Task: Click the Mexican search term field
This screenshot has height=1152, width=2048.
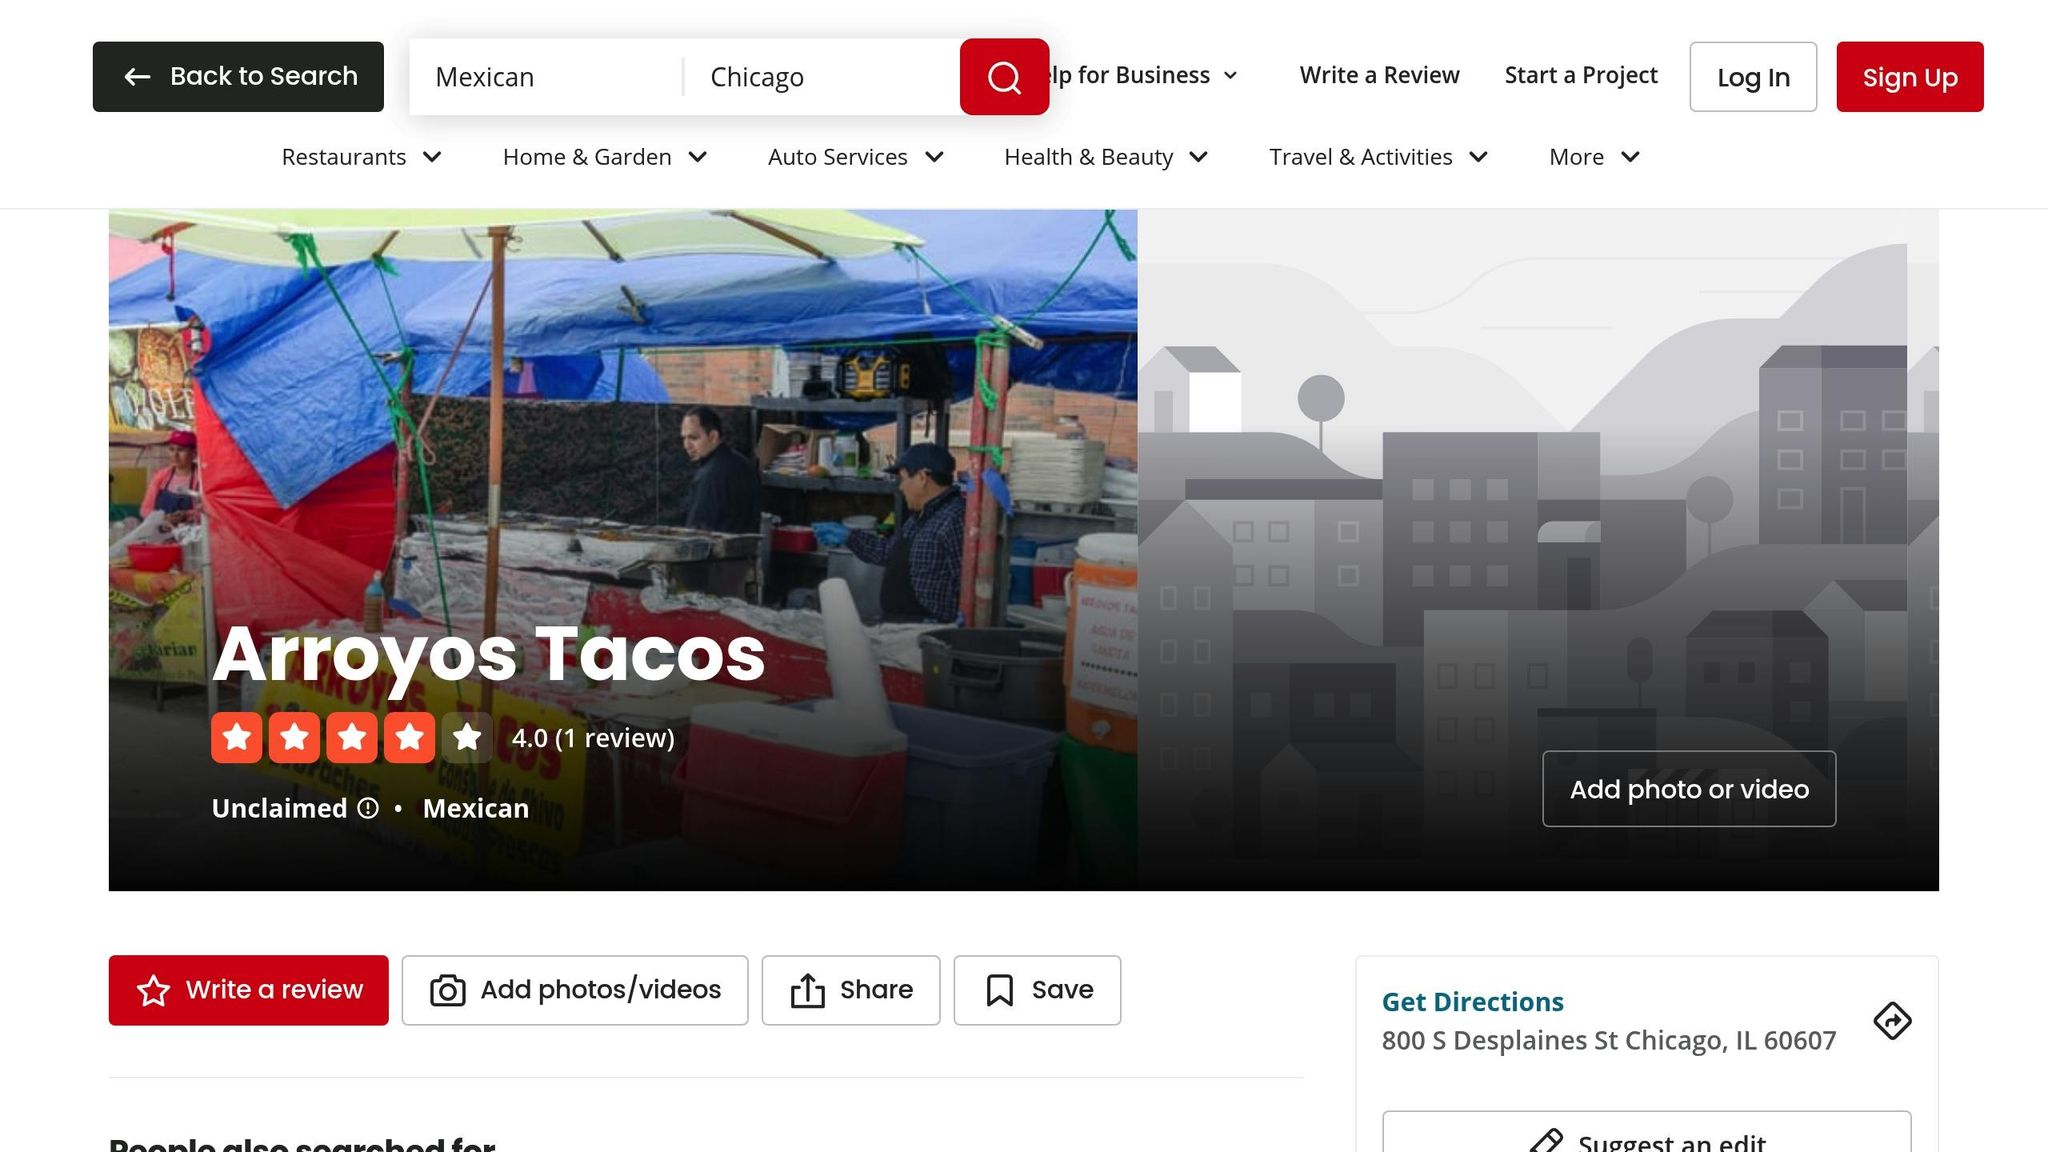Action: tap(546, 77)
